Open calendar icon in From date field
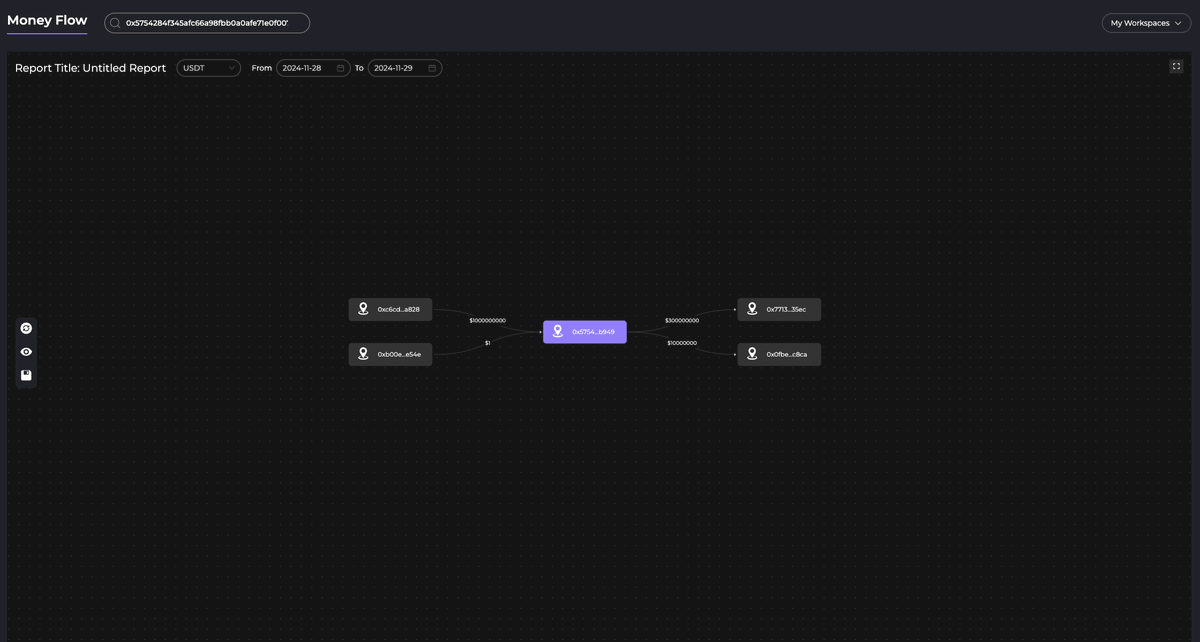The width and height of the screenshot is (1200, 642). tap(340, 68)
